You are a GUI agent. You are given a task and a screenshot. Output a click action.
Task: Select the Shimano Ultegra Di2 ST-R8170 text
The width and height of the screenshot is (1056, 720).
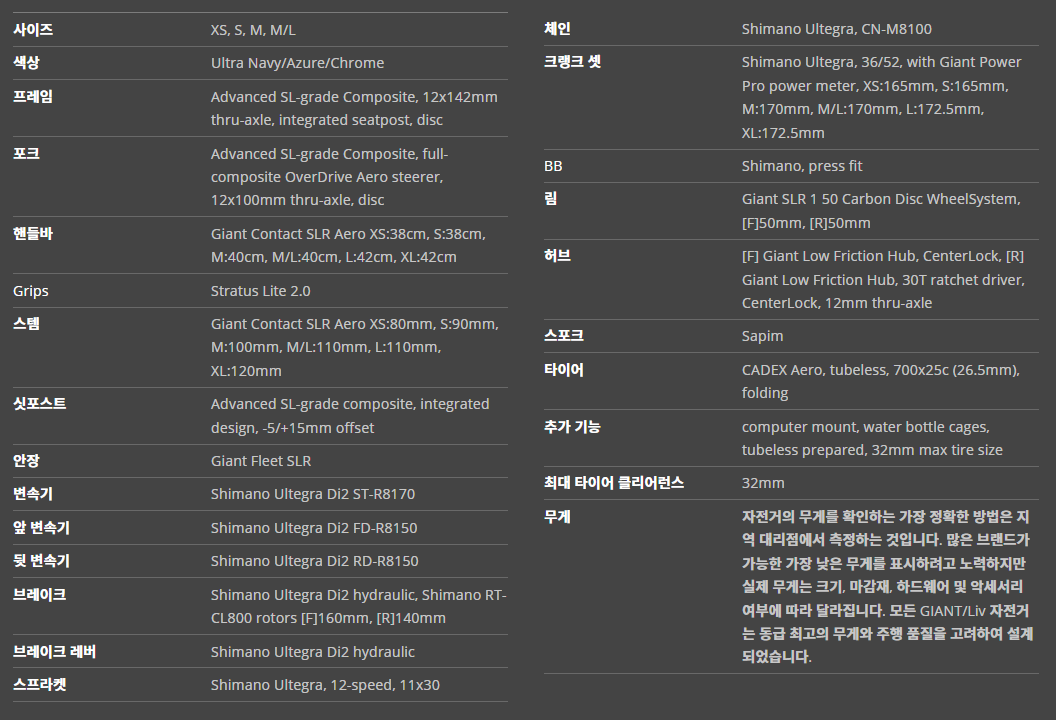(x=312, y=494)
